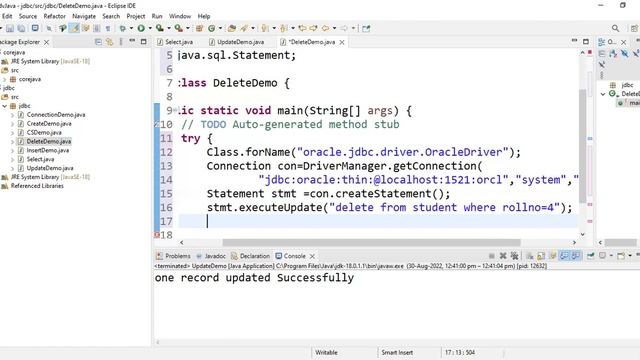Toggle Show Console When Standard Error Changes
The width and height of the screenshot is (640, 360).
(576, 256)
